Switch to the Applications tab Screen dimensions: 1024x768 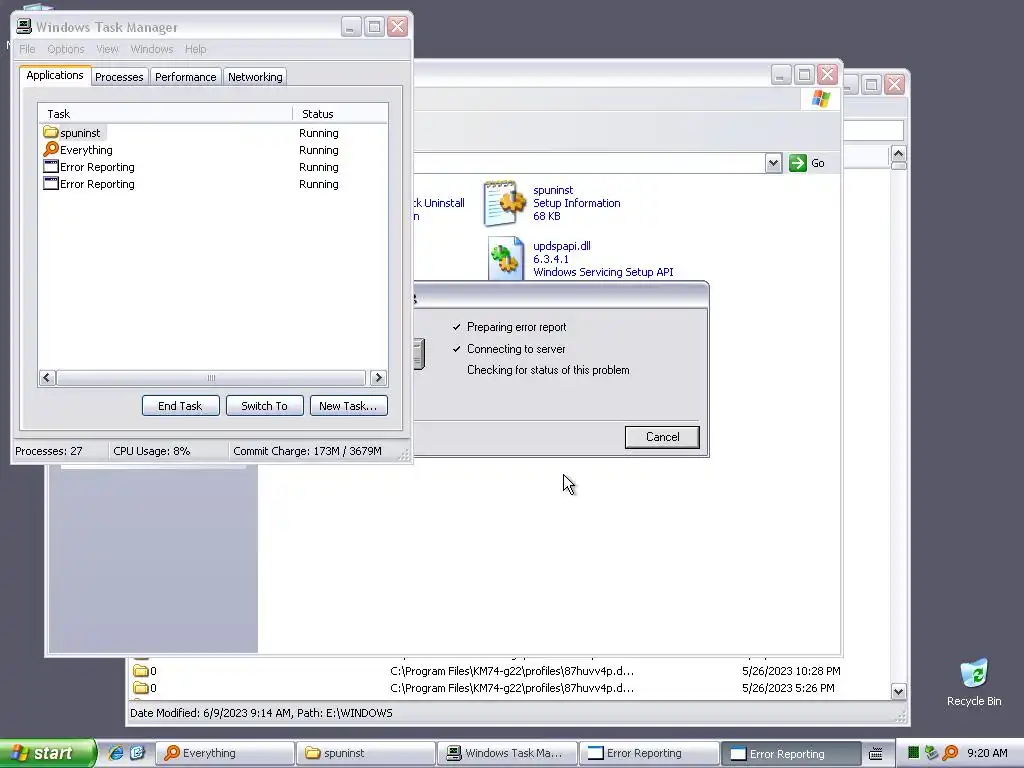click(55, 75)
